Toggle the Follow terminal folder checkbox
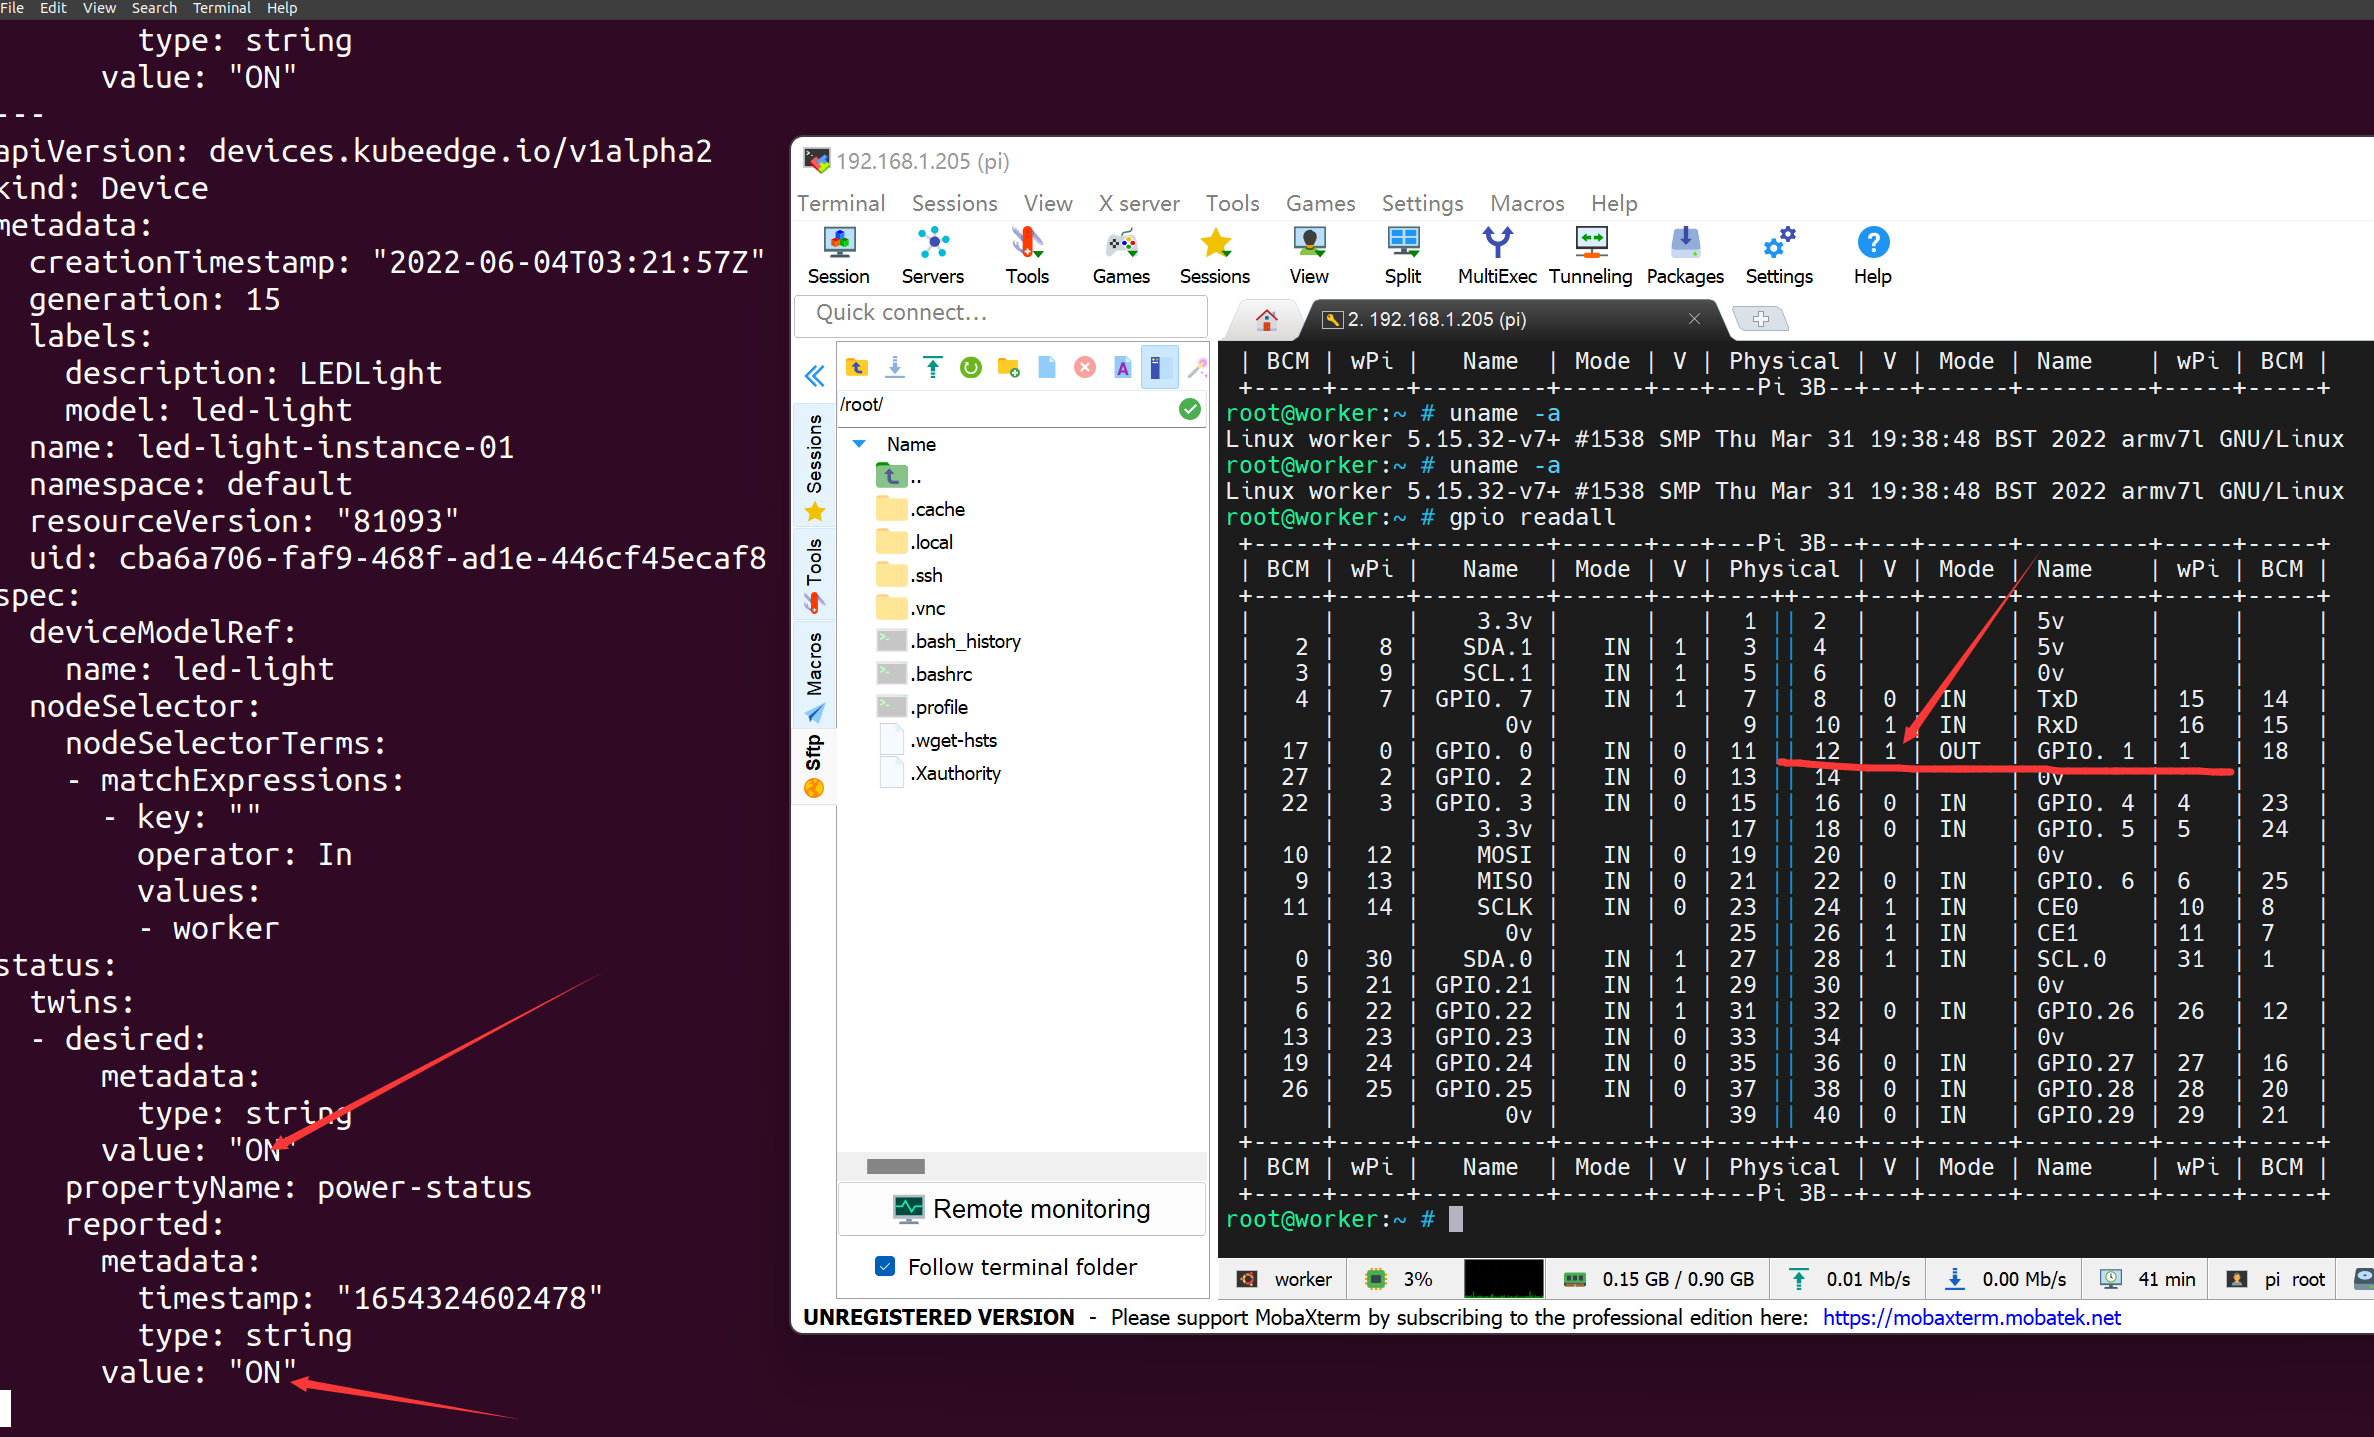Screen dimensions: 2374x1437 tap(885, 1266)
